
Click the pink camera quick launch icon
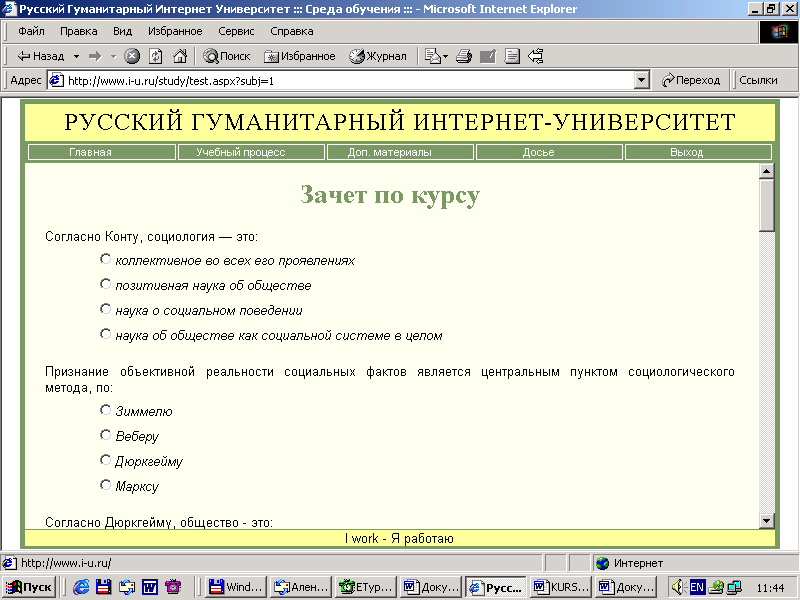pos(173,587)
